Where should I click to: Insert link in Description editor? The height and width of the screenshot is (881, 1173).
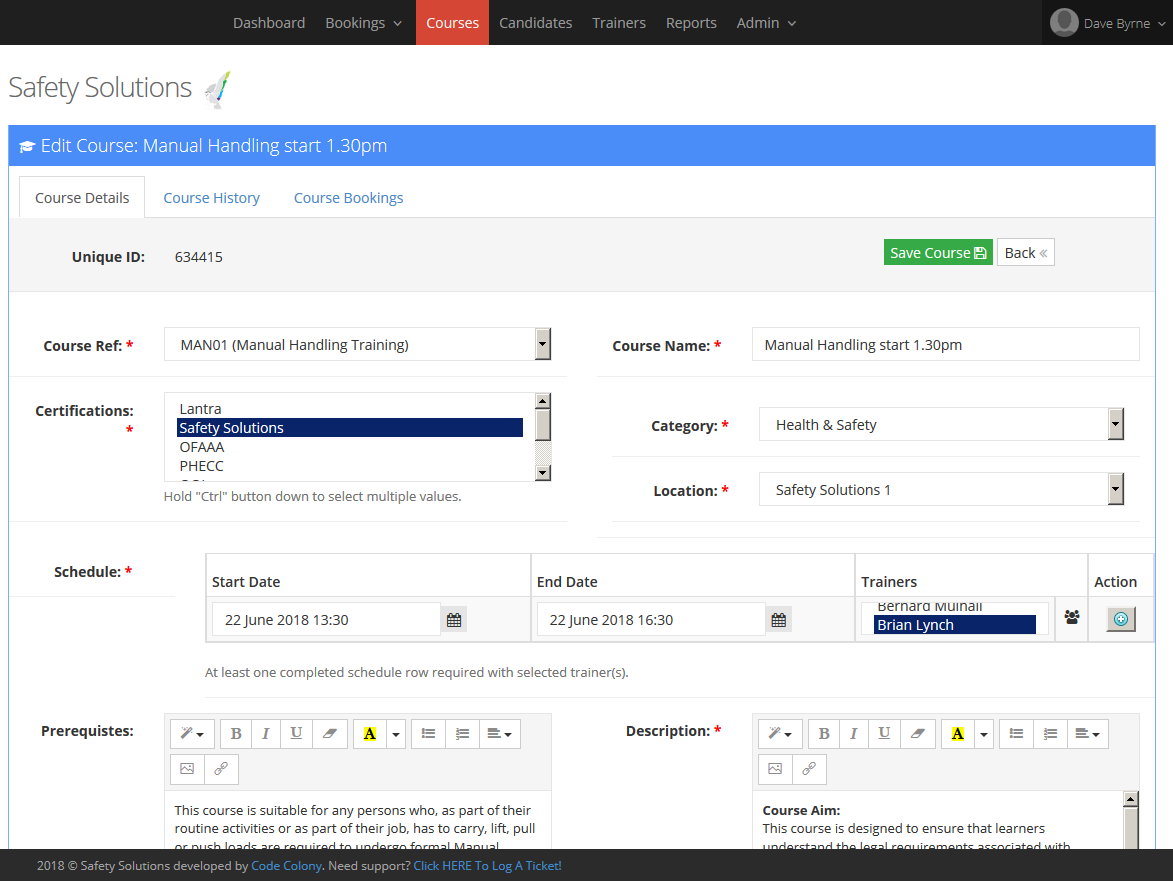point(809,769)
